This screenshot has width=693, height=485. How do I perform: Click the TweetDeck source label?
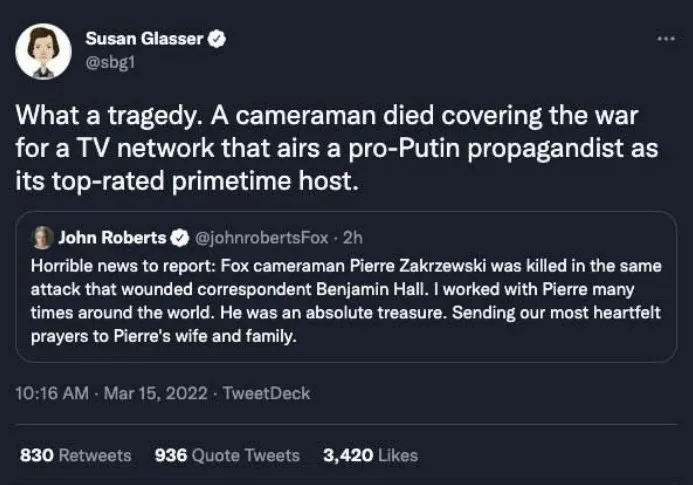268,394
